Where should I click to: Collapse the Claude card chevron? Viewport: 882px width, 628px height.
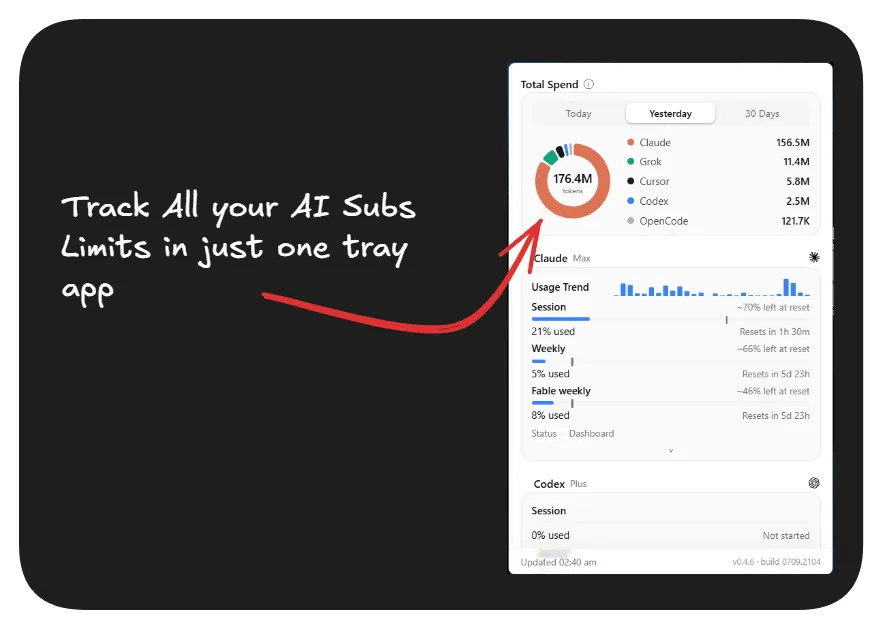pyautogui.click(x=670, y=451)
